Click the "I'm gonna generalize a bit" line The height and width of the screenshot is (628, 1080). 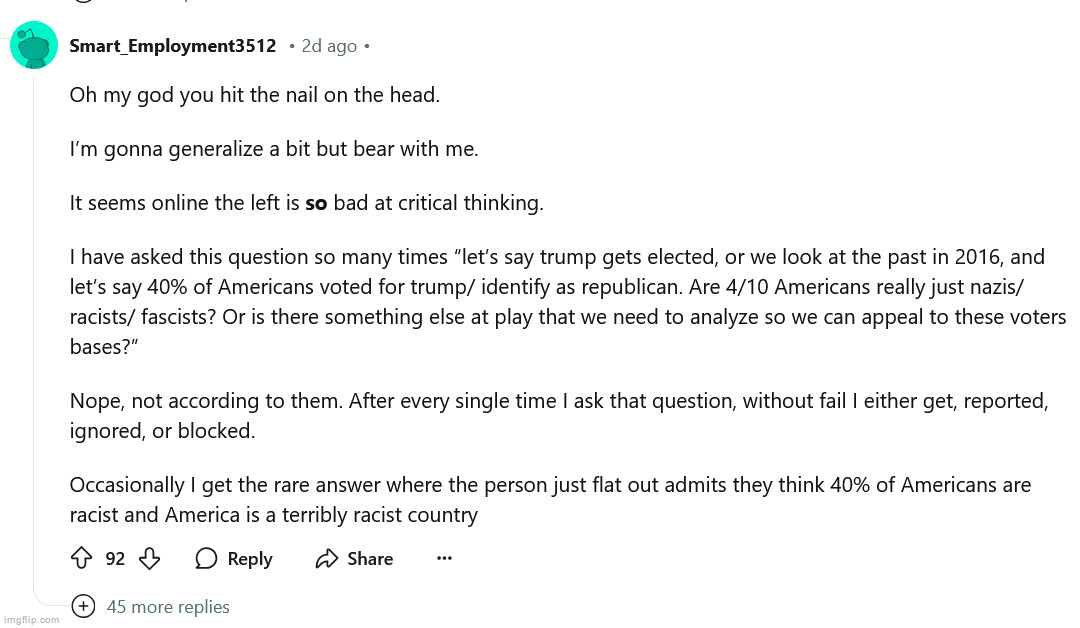[x=273, y=149]
